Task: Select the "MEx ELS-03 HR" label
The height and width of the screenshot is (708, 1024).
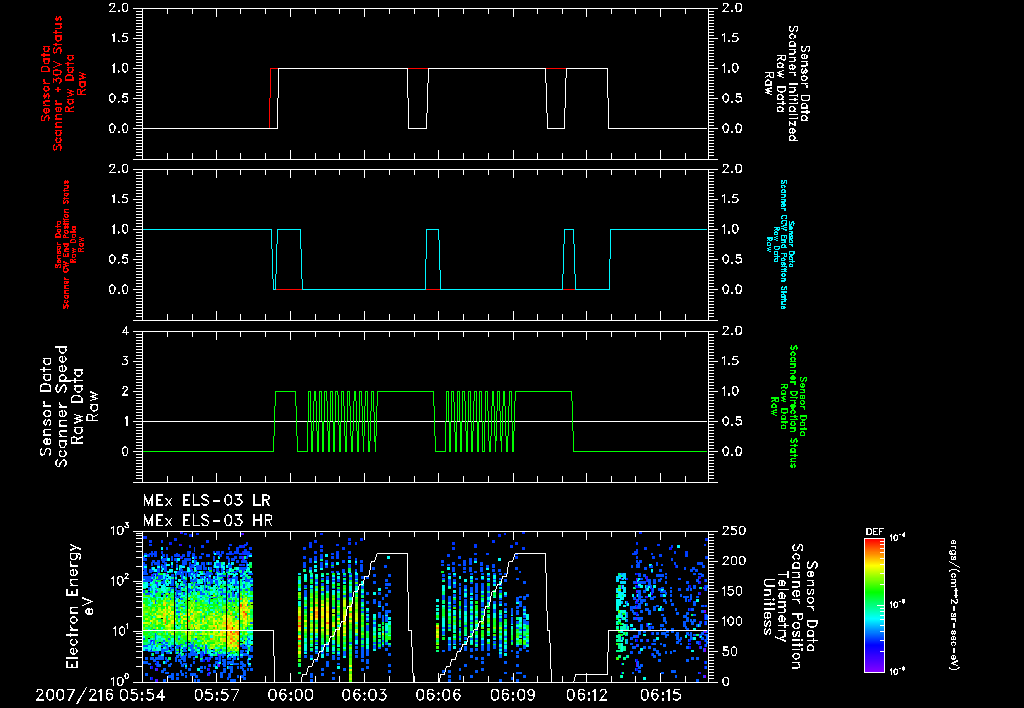Action: tap(208, 521)
